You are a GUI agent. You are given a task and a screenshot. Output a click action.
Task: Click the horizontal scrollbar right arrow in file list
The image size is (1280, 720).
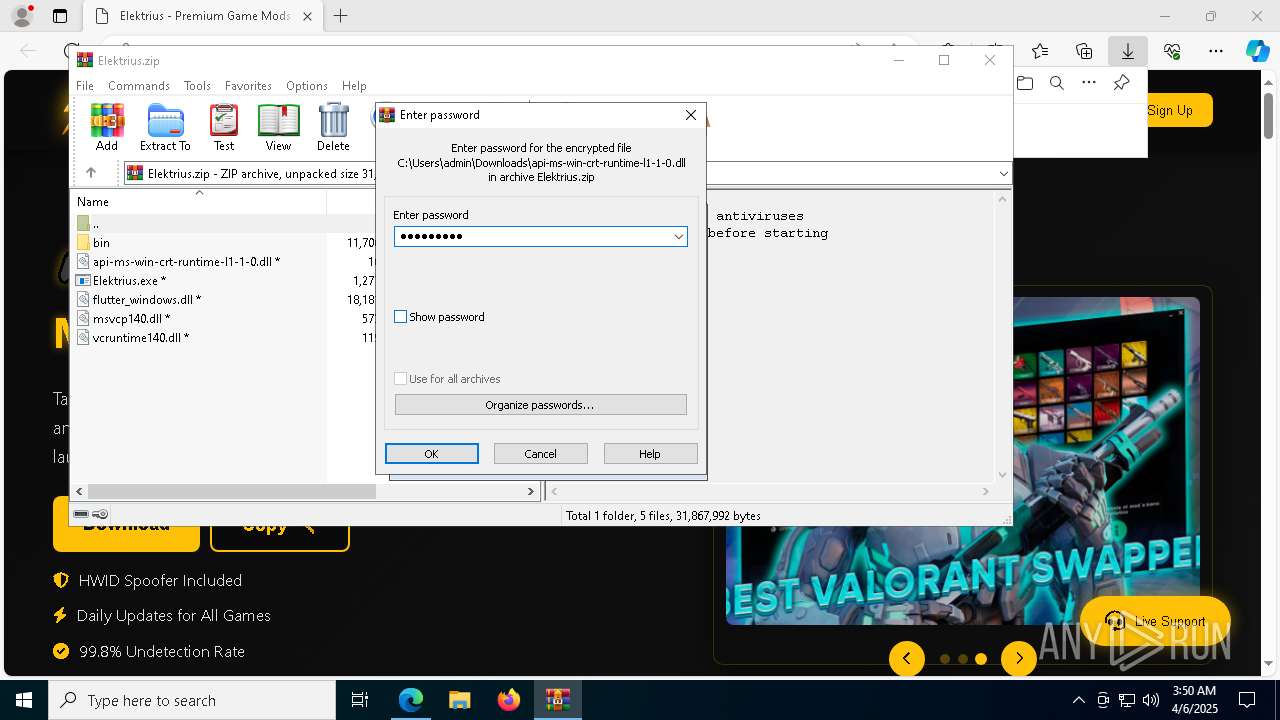pos(531,491)
